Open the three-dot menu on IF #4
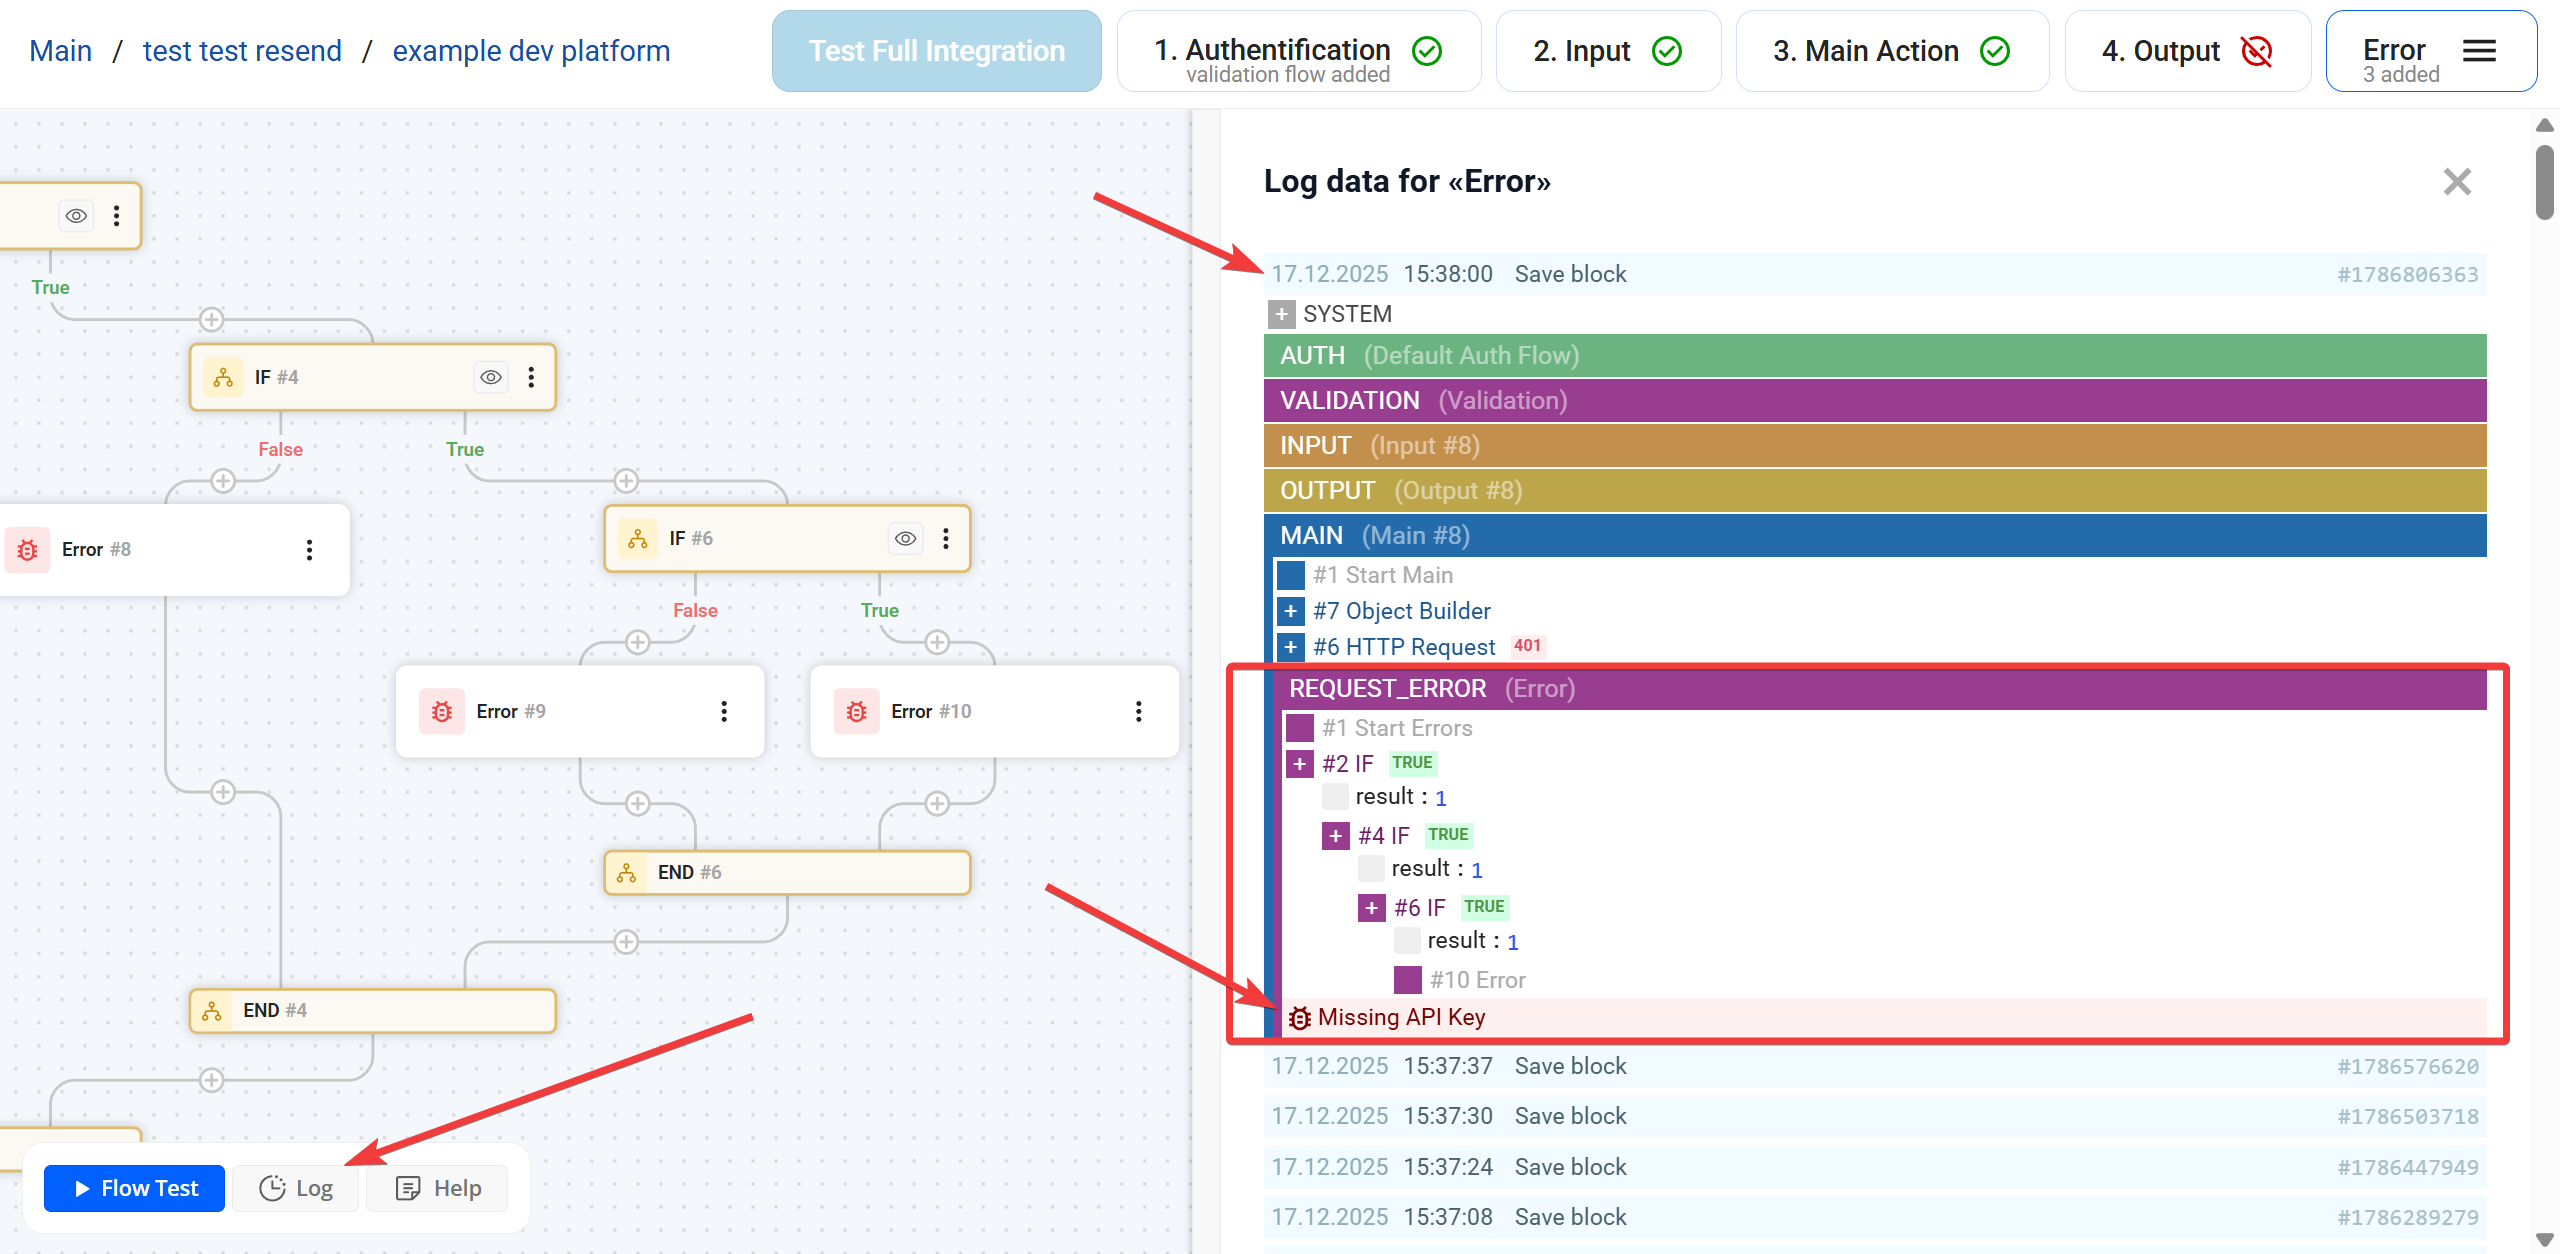Image resolution: width=2560 pixels, height=1254 pixels. tap(531, 377)
